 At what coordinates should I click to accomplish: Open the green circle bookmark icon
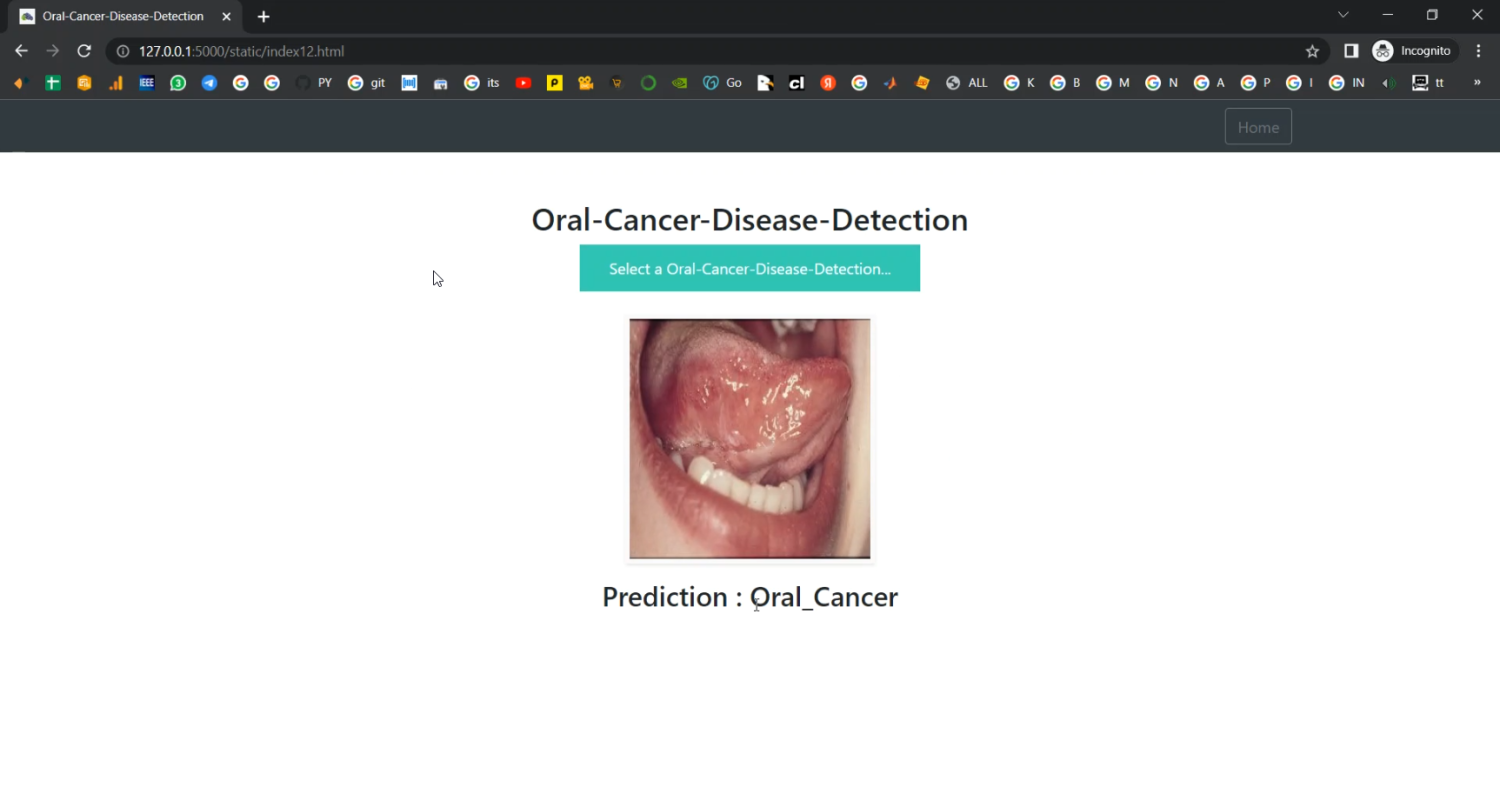pyautogui.click(x=648, y=83)
